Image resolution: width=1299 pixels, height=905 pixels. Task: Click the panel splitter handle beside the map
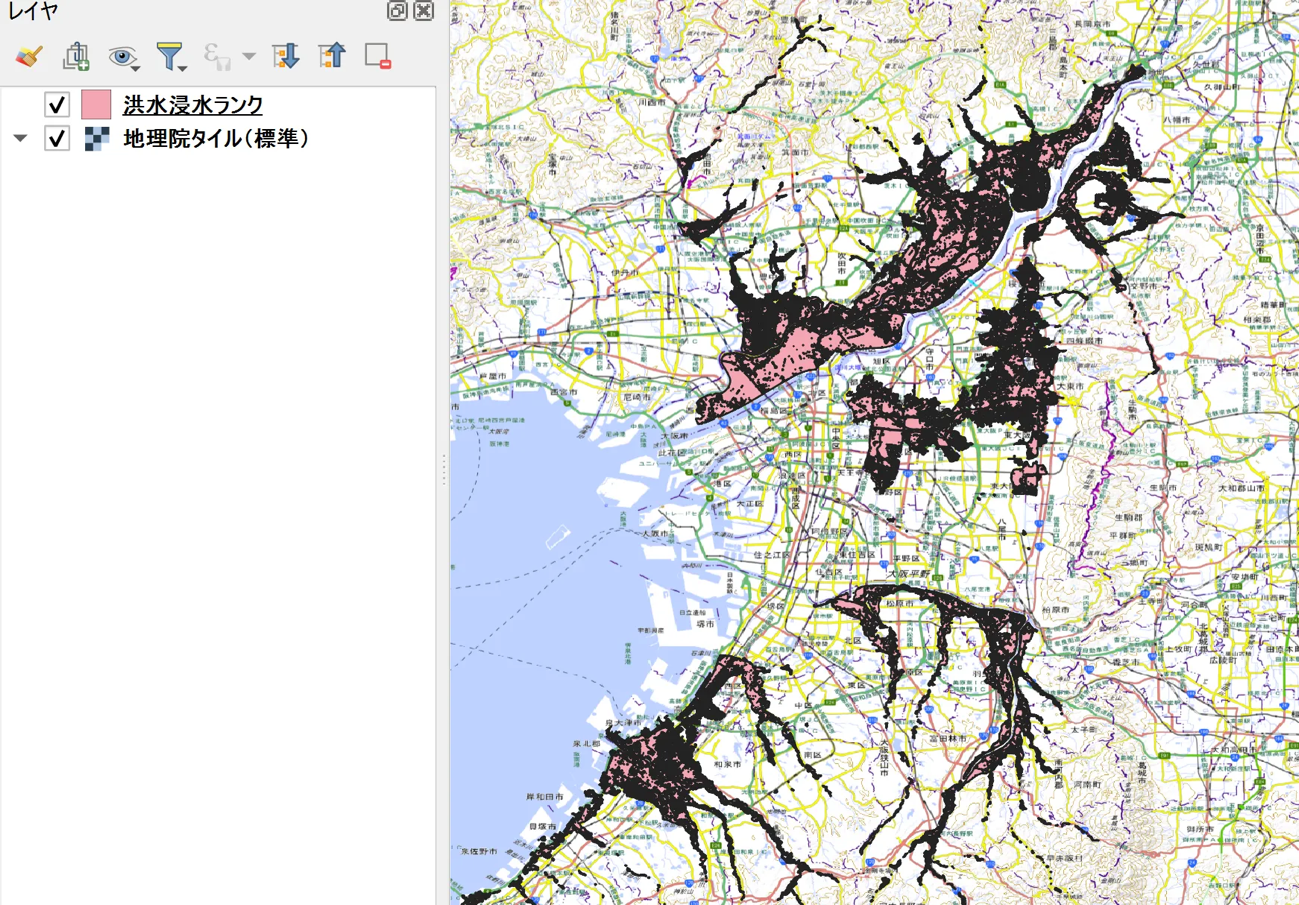[x=443, y=469]
